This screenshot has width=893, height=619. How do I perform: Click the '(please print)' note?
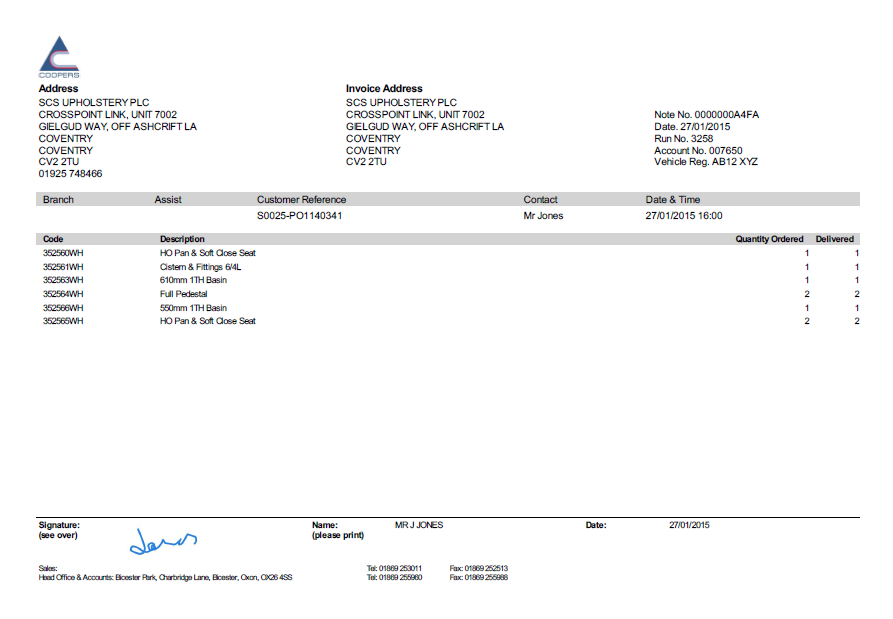point(338,535)
